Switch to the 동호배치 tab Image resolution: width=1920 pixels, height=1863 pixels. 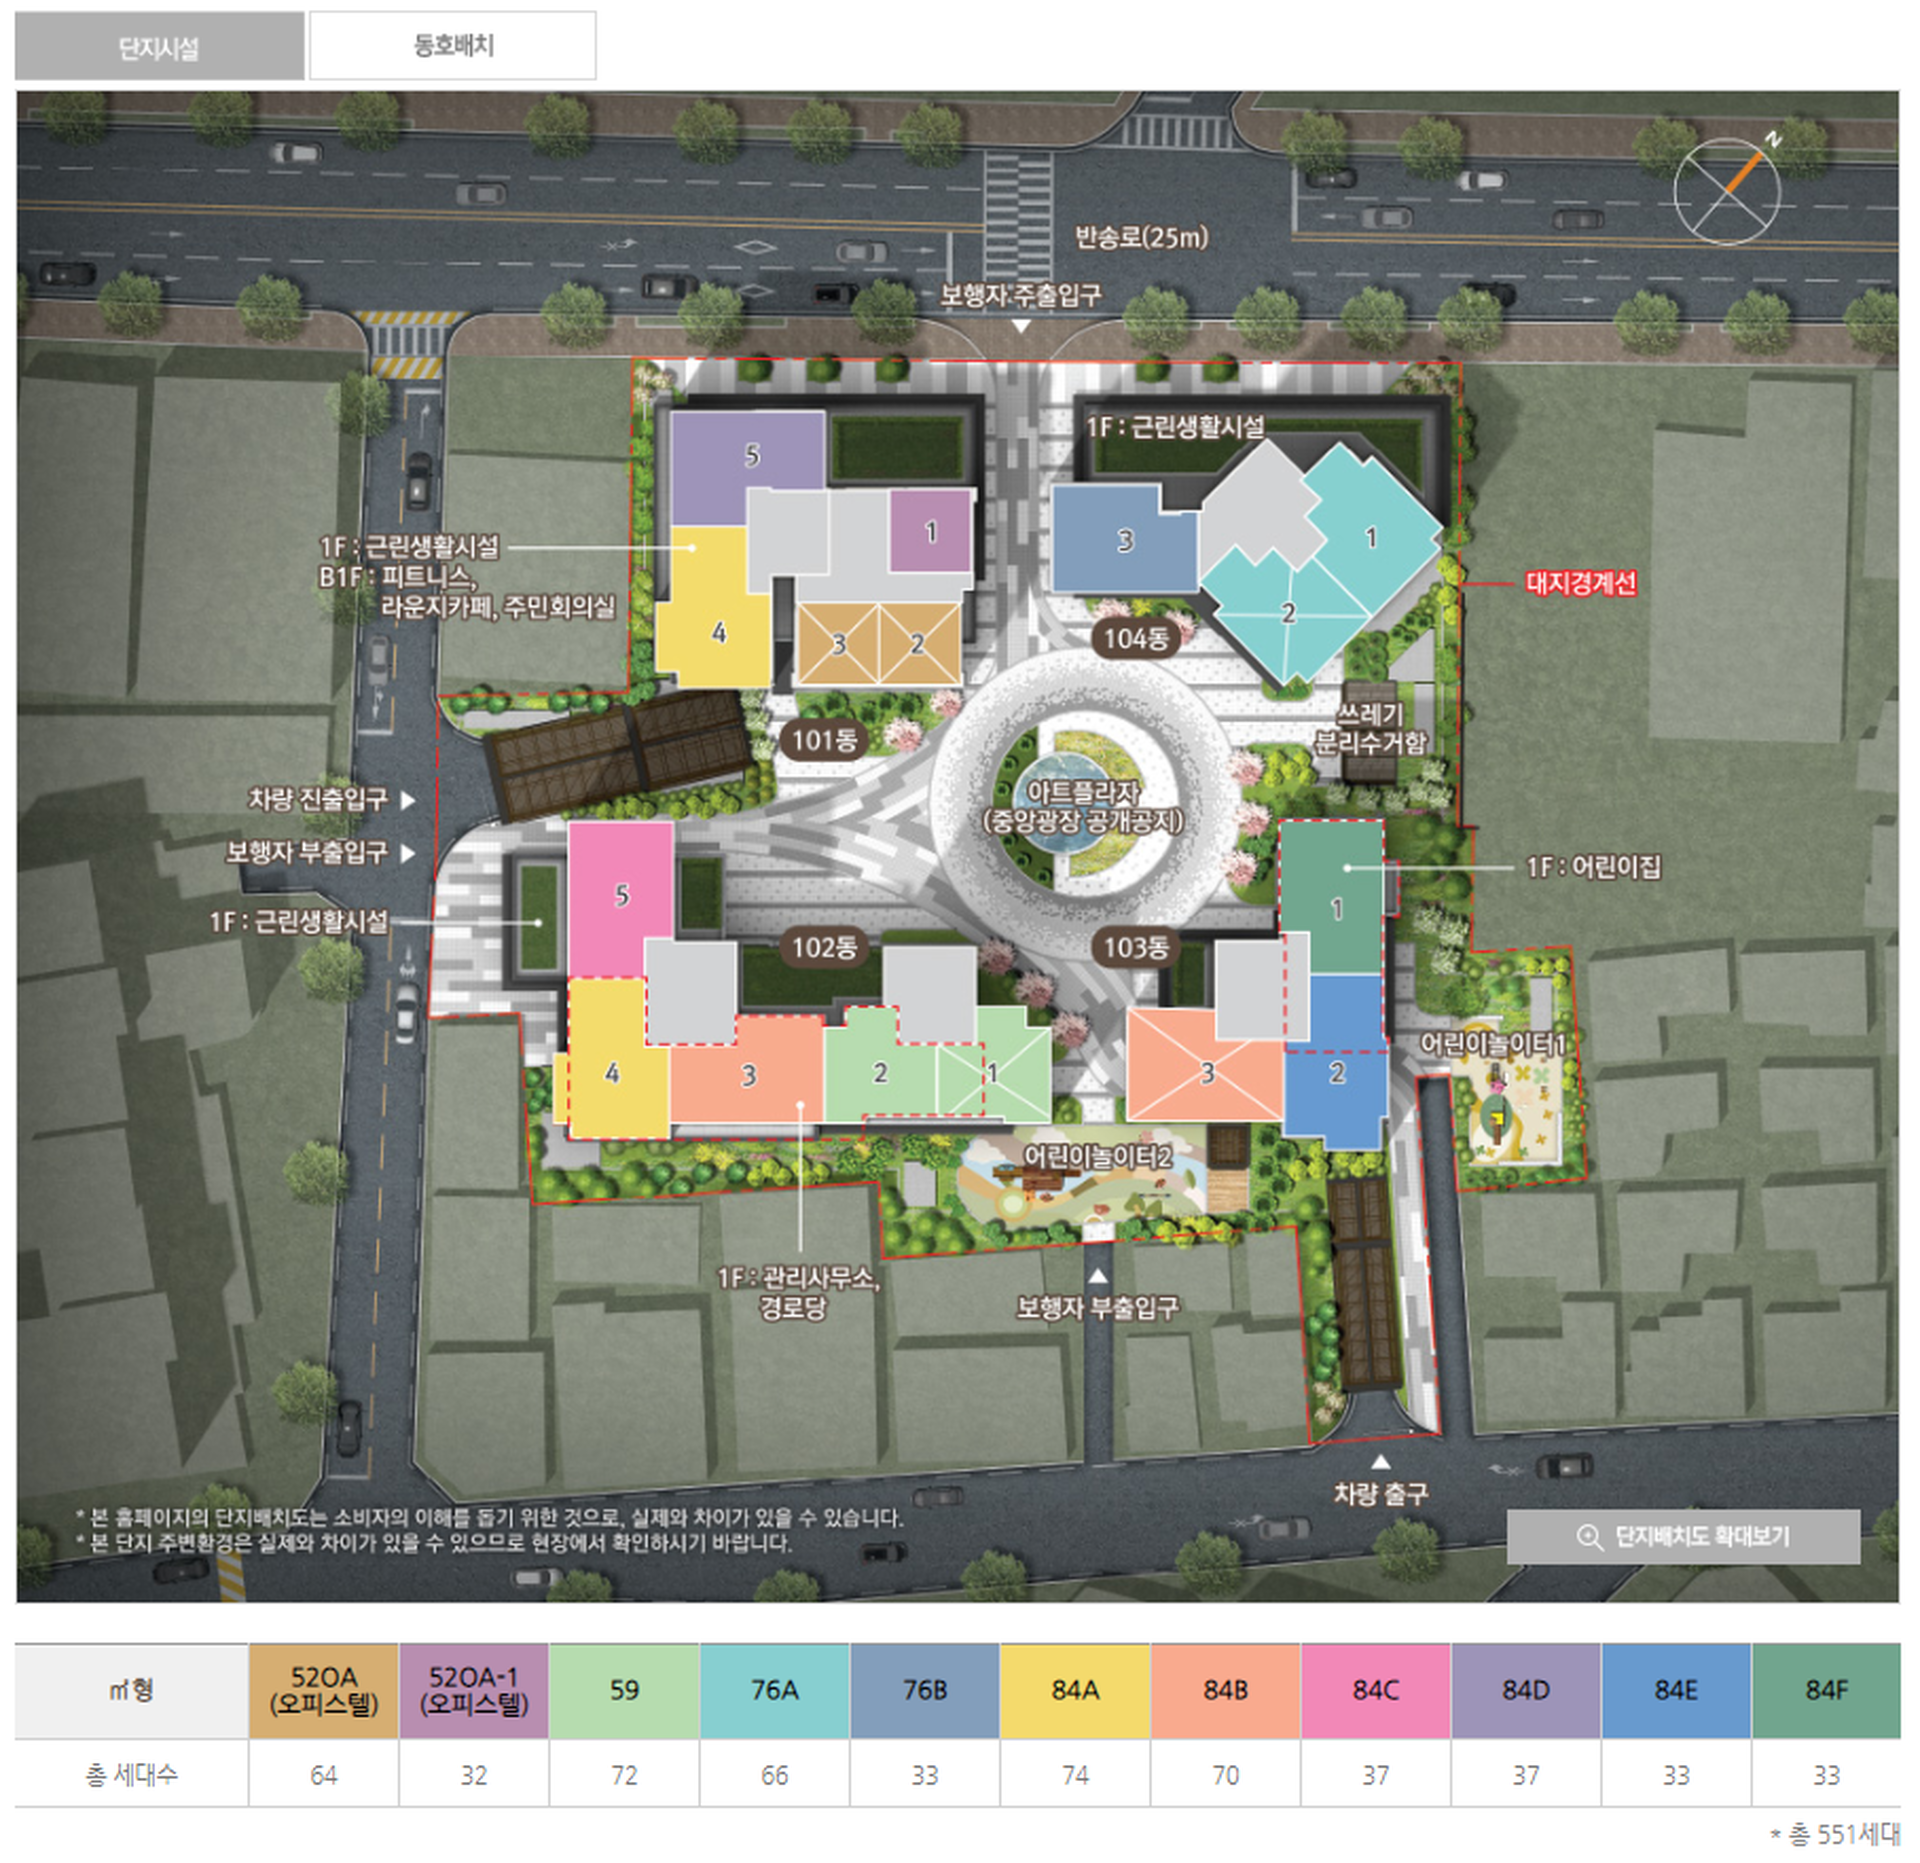[453, 46]
